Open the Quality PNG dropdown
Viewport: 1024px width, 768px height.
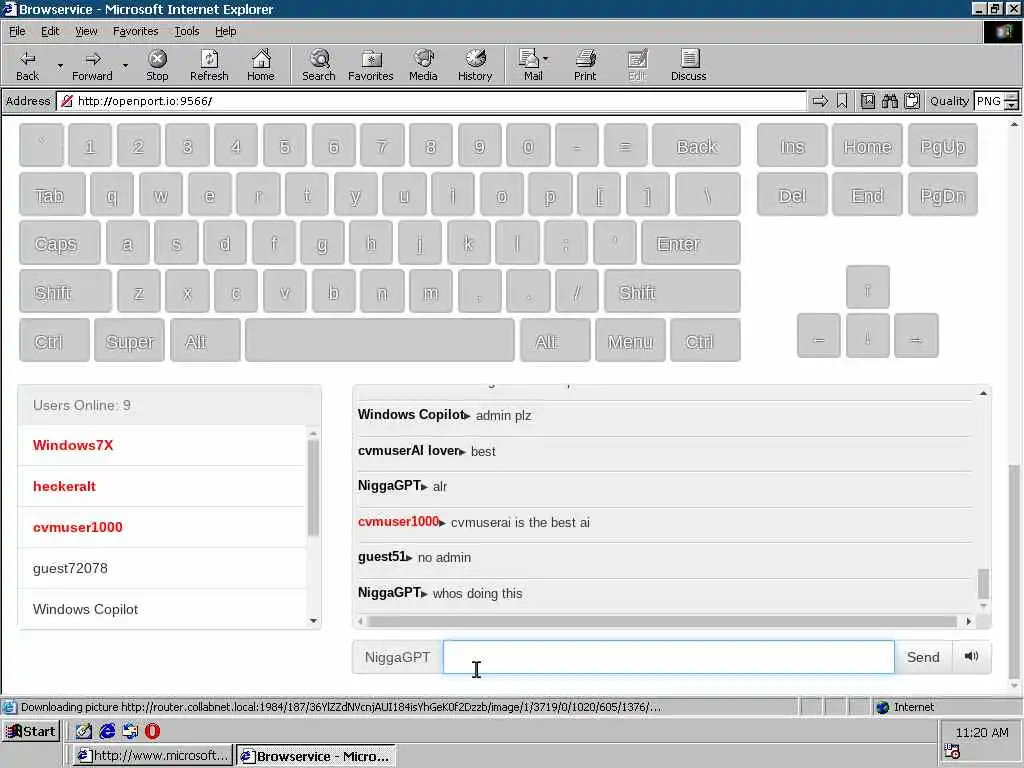(1011, 101)
